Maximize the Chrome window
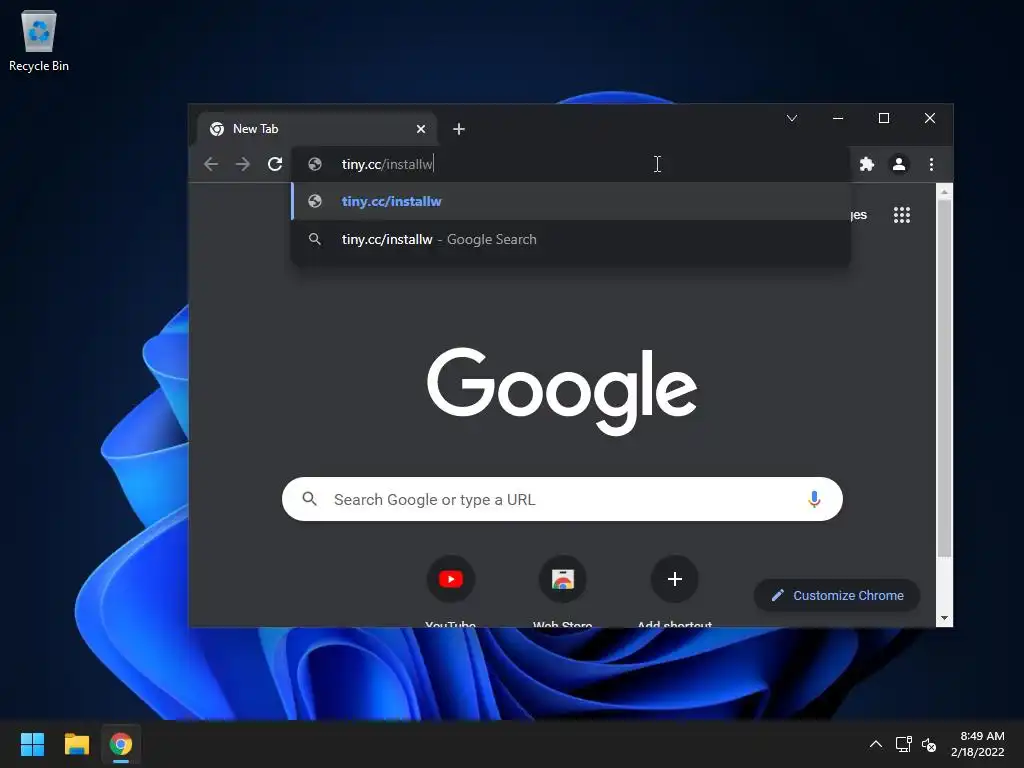 click(884, 118)
